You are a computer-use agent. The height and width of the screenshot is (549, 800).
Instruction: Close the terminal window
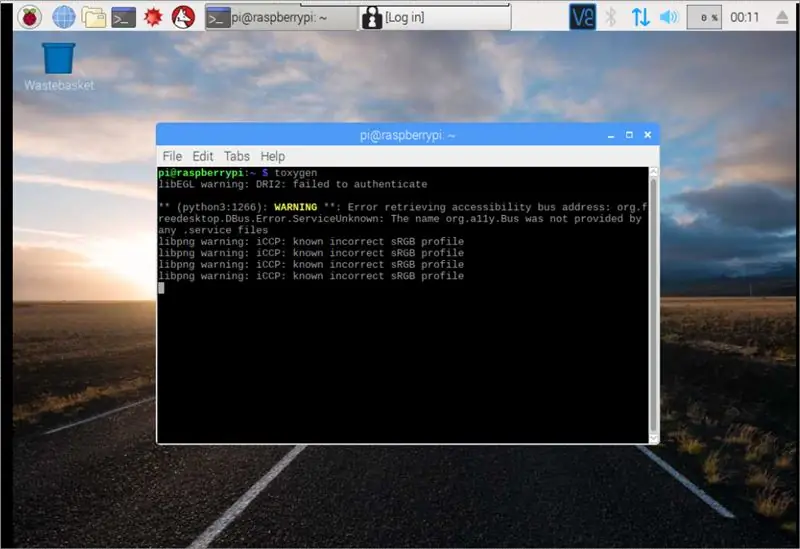point(647,135)
